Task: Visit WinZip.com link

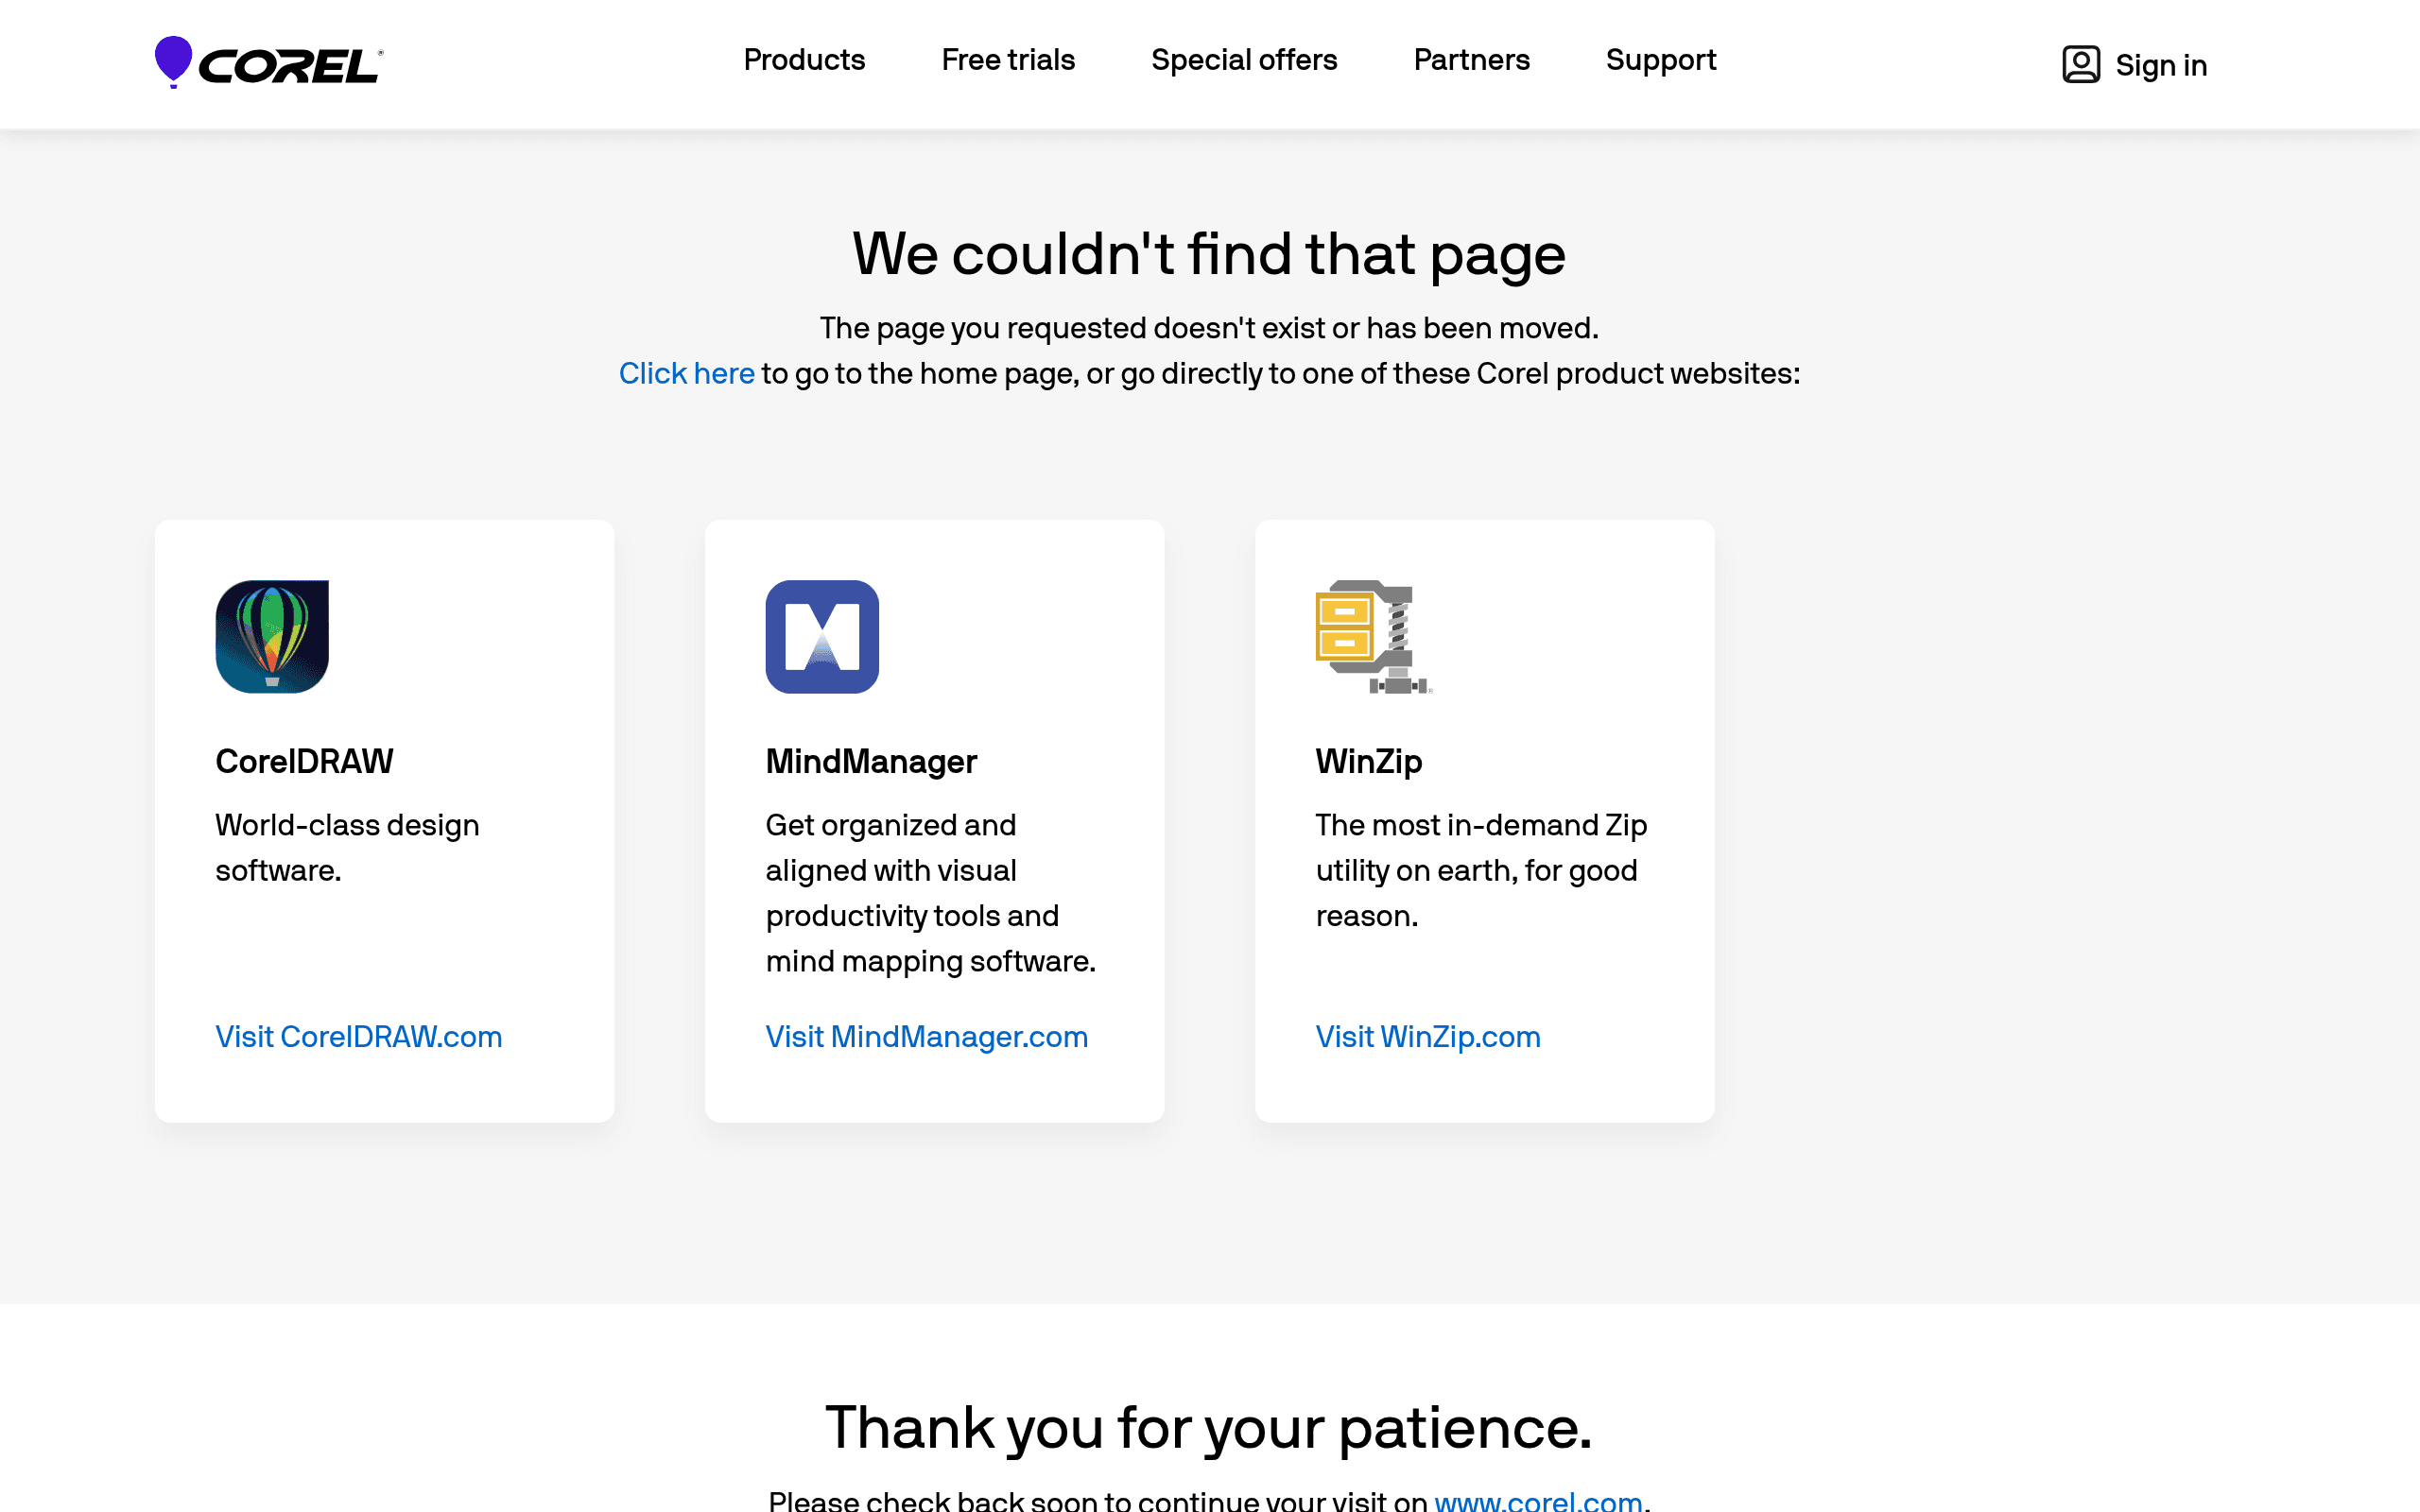Action: pos(1427,1037)
